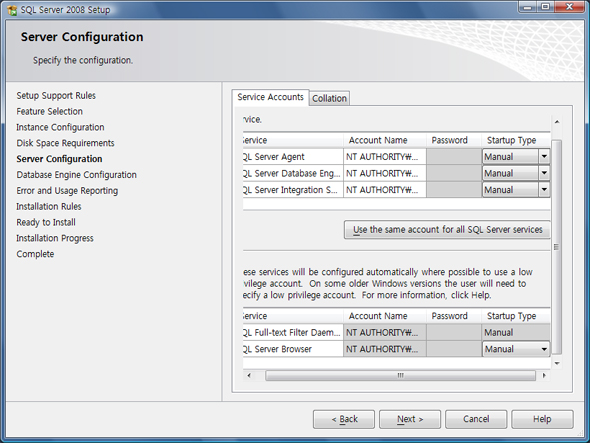Click the Back button
590x443 pixels.
pos(344,419)
